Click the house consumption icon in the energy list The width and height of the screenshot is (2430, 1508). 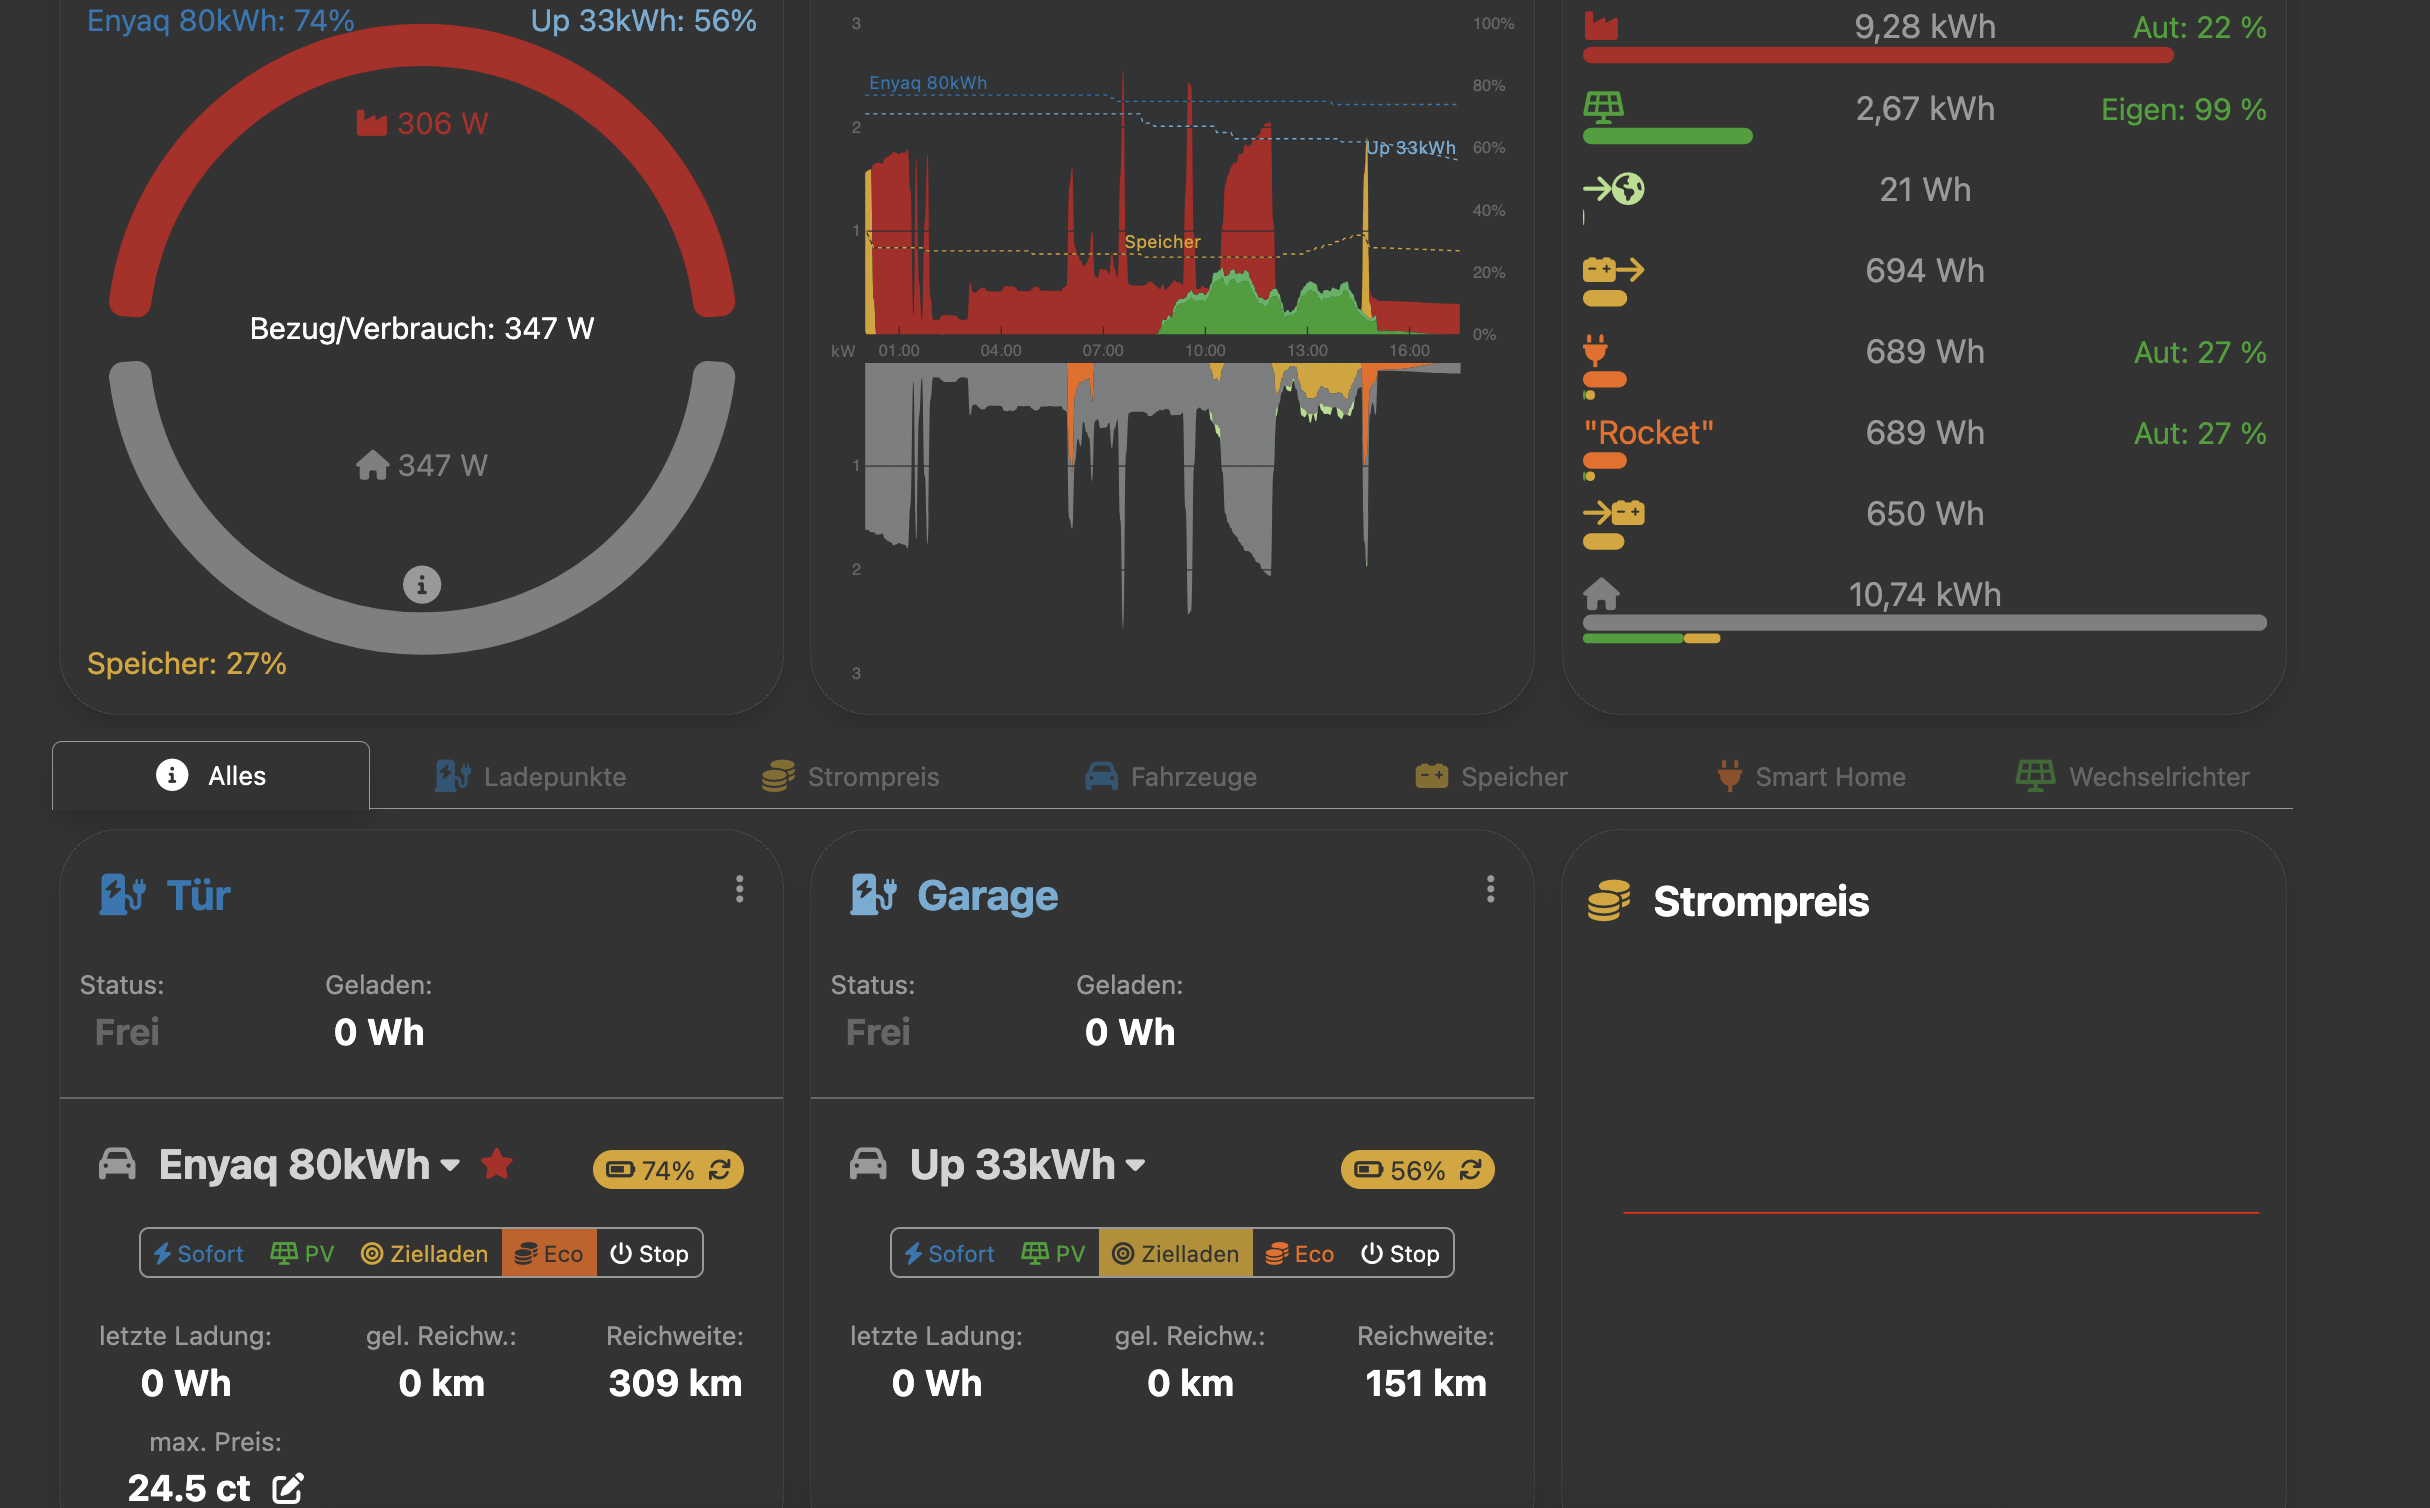coord(1601,594)
